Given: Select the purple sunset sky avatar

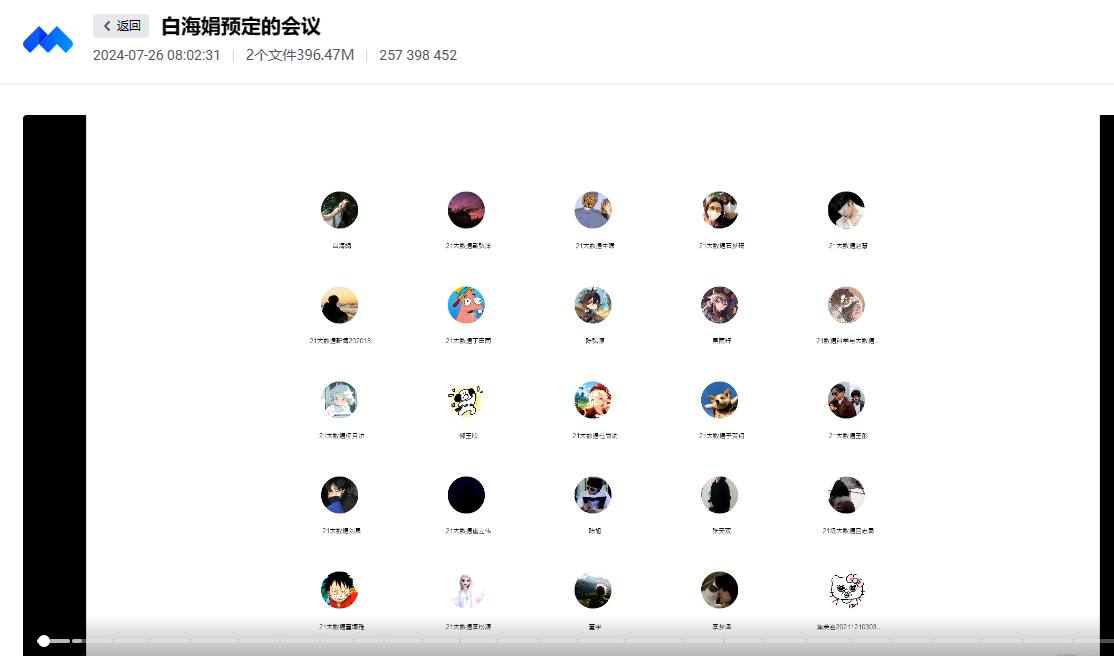Looking at the screenshot, I should [466, 210].
